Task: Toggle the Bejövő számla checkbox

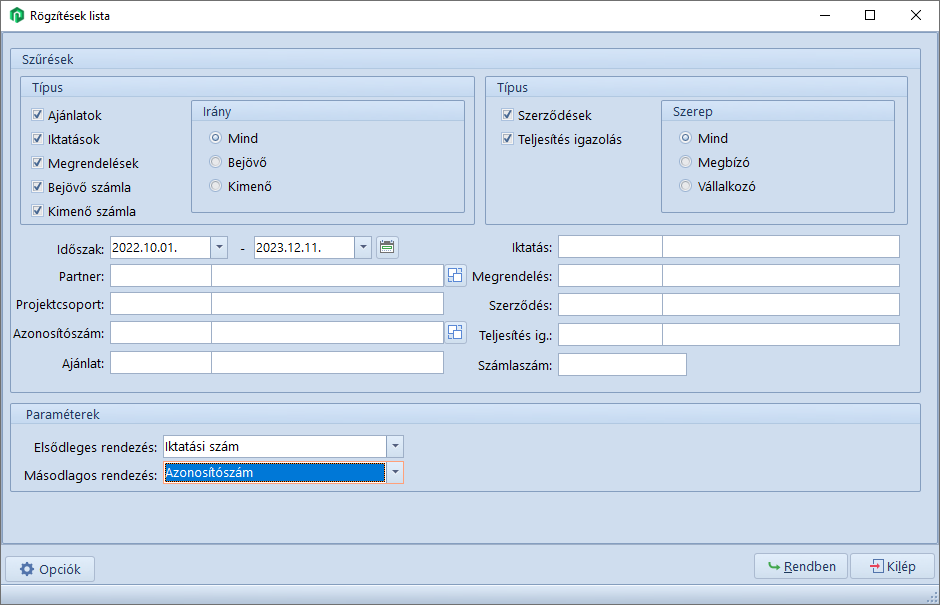Action: click(x=38, y=187)
